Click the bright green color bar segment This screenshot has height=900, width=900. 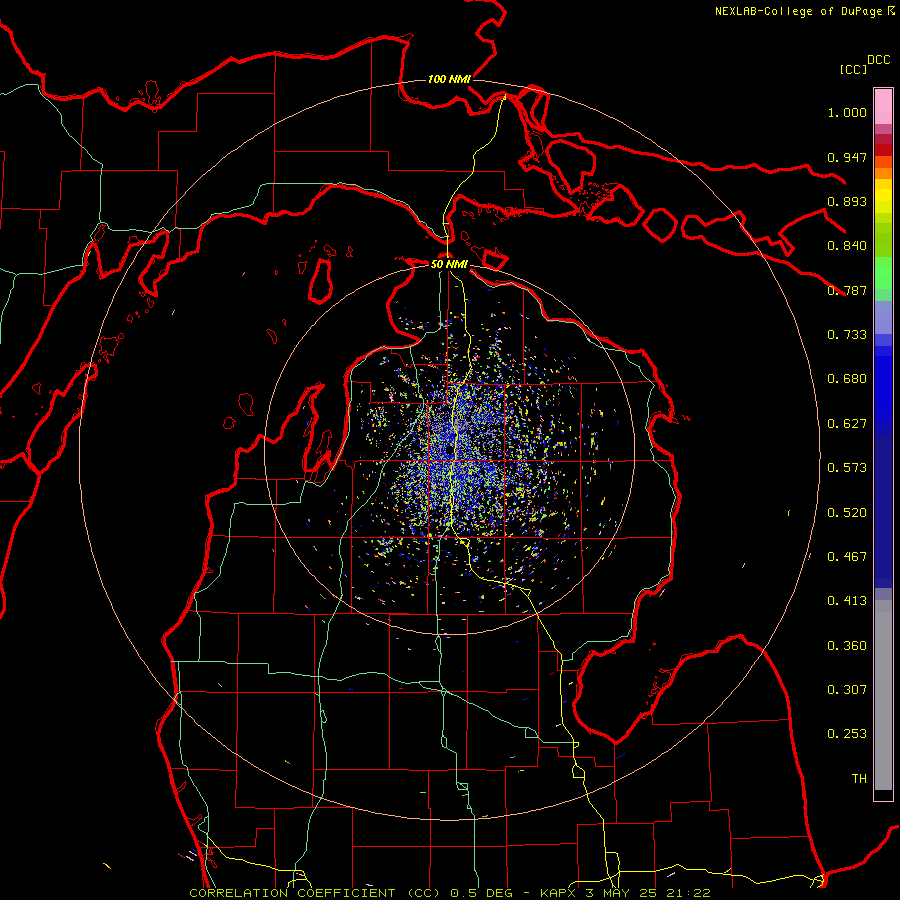tap(883, 273)
